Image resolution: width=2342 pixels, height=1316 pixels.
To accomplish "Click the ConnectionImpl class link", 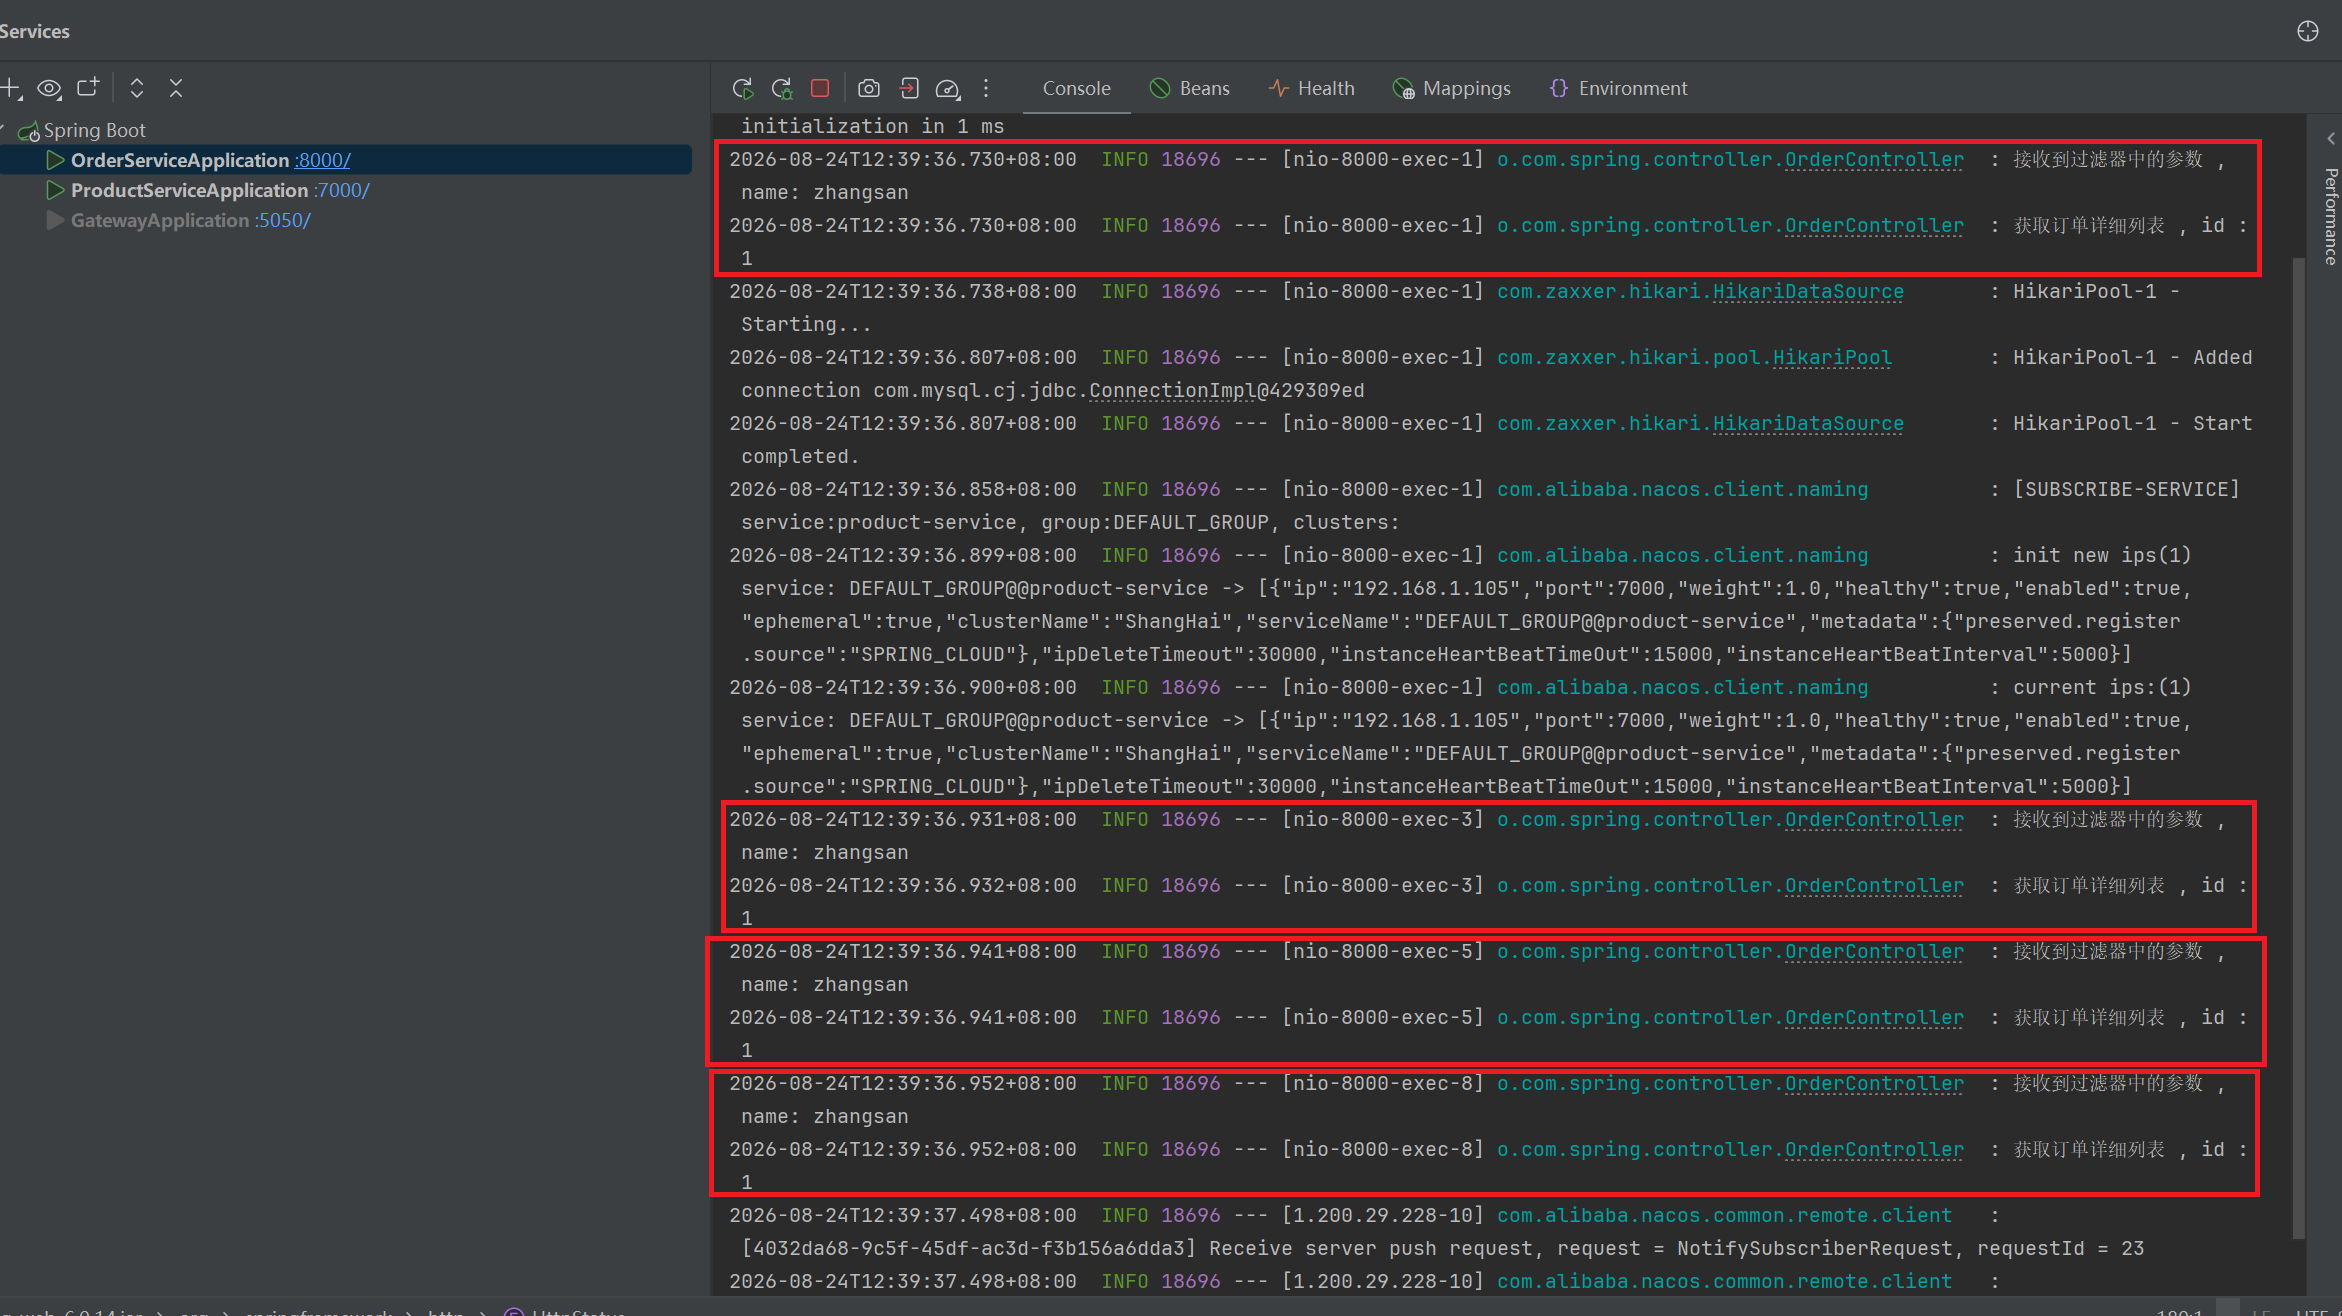I will 1172,391.
